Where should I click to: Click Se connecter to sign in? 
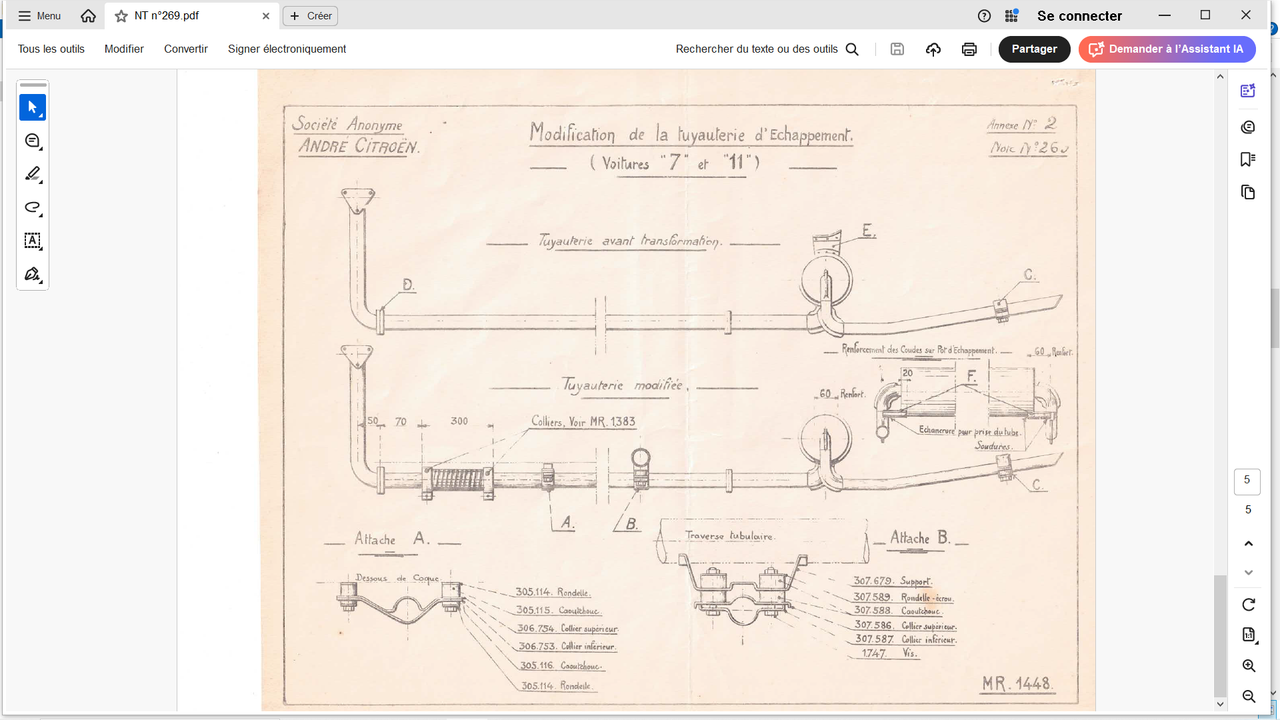tap(1080, 16)
